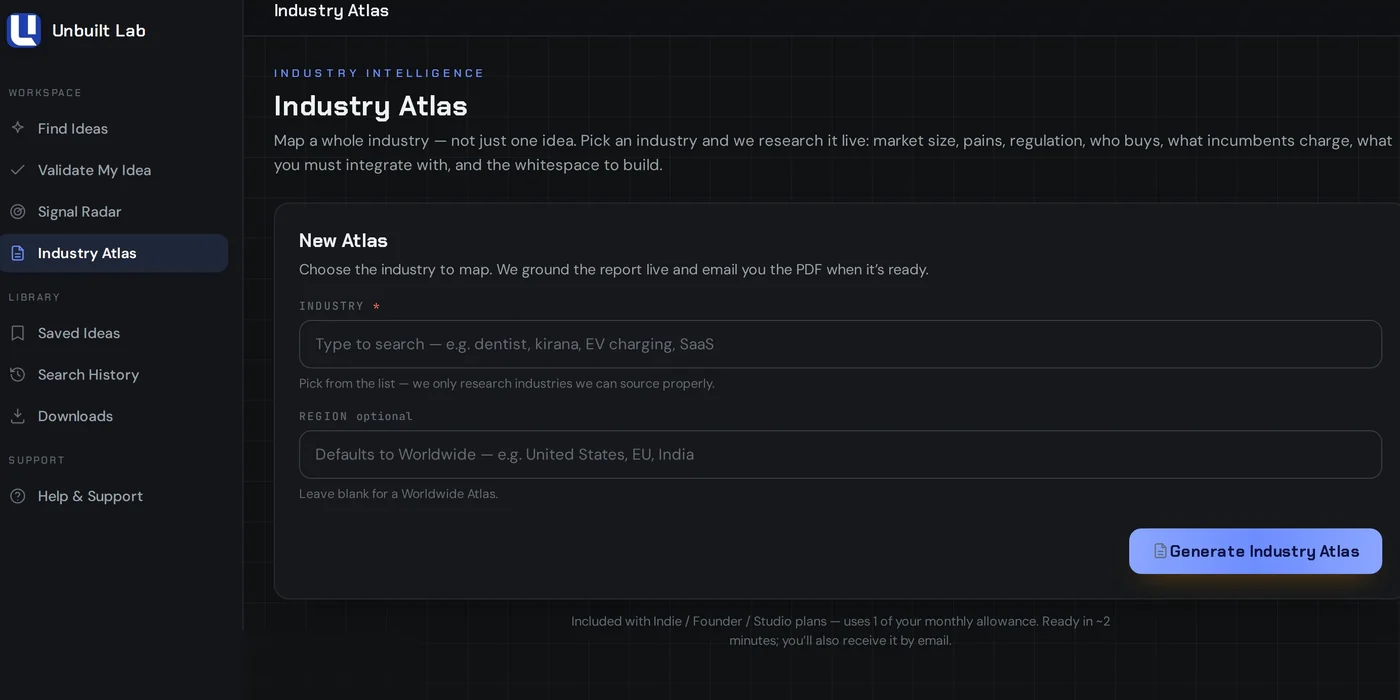Click the 'INDUSTRY INTELLIGENCE' label
The height and width of the screenshot is (700, 1400).
click(379, 73)
